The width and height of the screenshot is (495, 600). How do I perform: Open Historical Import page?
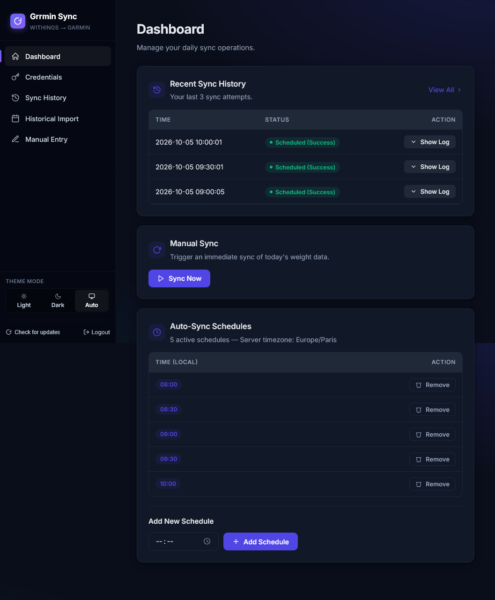click(x=58, y=119)
